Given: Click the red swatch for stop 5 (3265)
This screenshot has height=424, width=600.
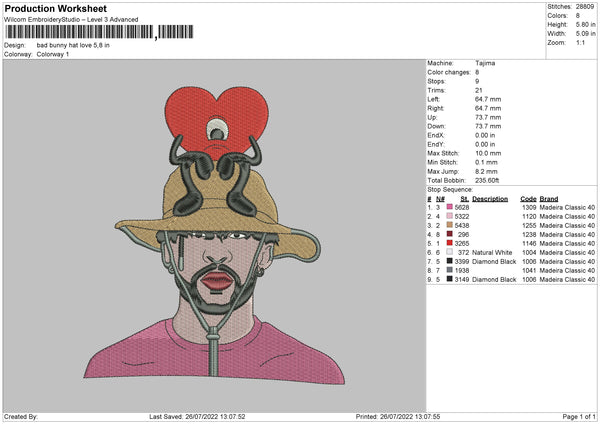Looking at the screenshot, I should 450,243.
